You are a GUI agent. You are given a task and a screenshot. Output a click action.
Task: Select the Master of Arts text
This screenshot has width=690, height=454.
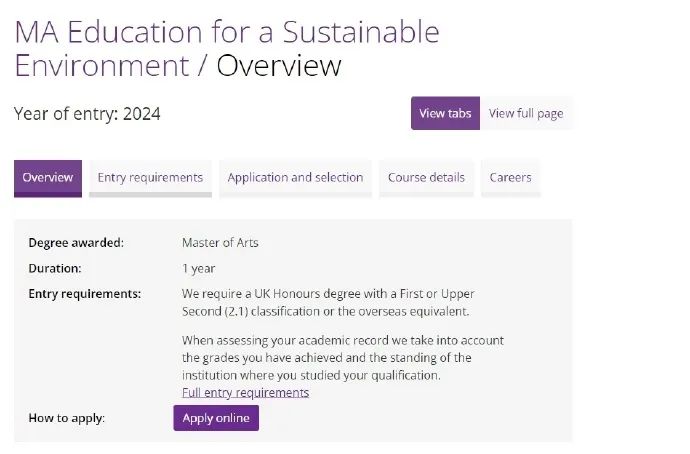220,242
